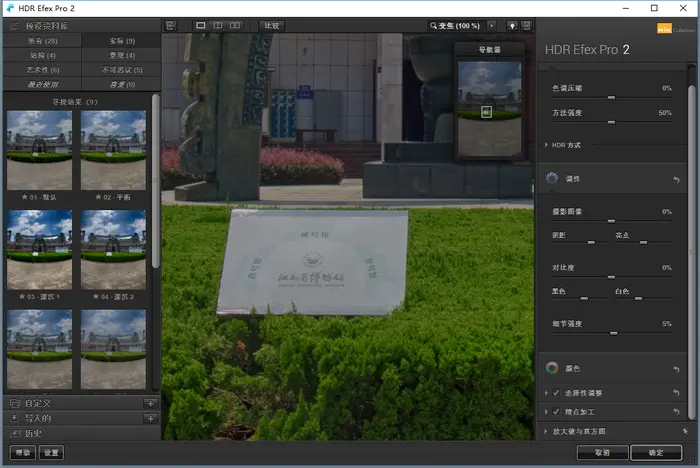Click plus icon next to 导入的
The image size is (700, 468).
pyautogui.click(x=150, y=418)
